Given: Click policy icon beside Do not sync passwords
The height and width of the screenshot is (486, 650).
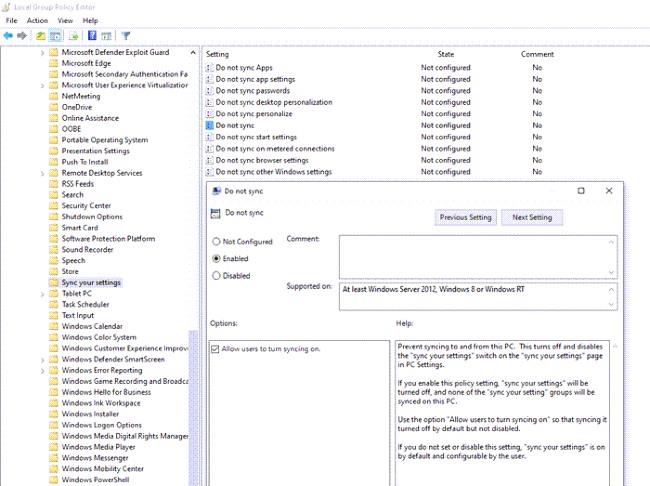Looking at the screenshot, I should tap(209, 91).
